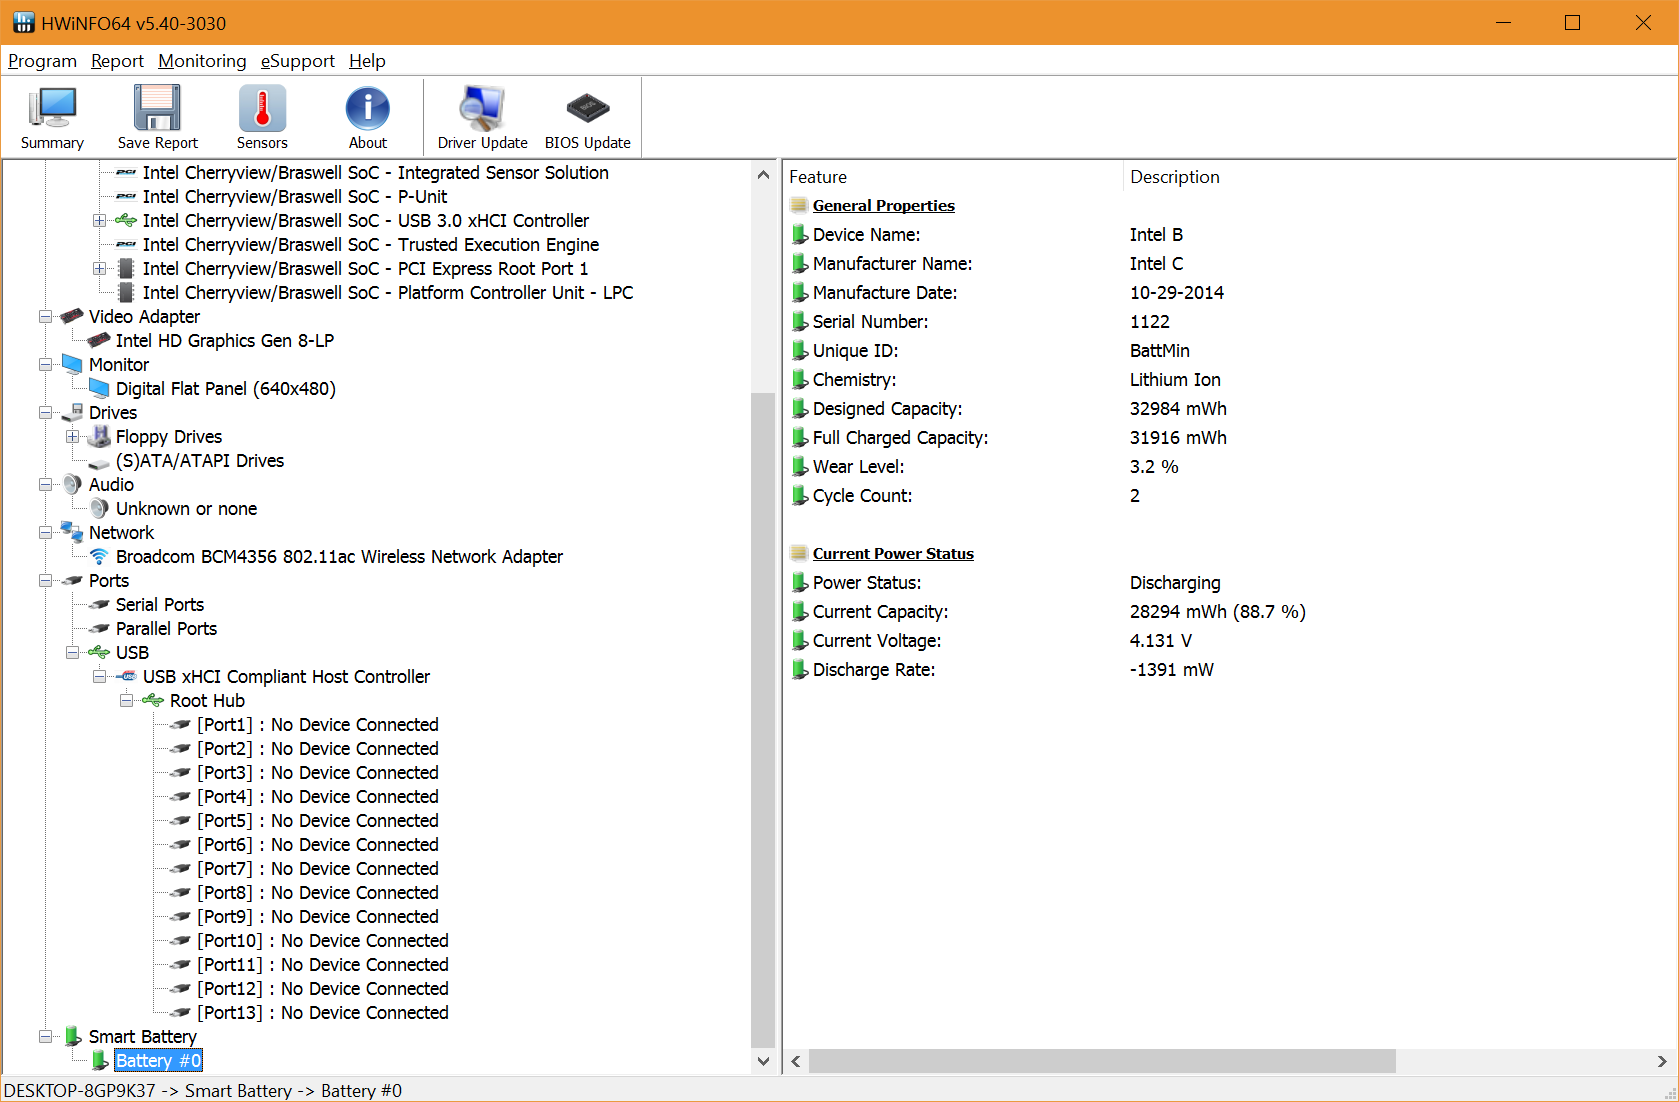The width and height of the screenshot is (1679, 1102).
Task: Click the Network category icon
Action: point(72,532)
